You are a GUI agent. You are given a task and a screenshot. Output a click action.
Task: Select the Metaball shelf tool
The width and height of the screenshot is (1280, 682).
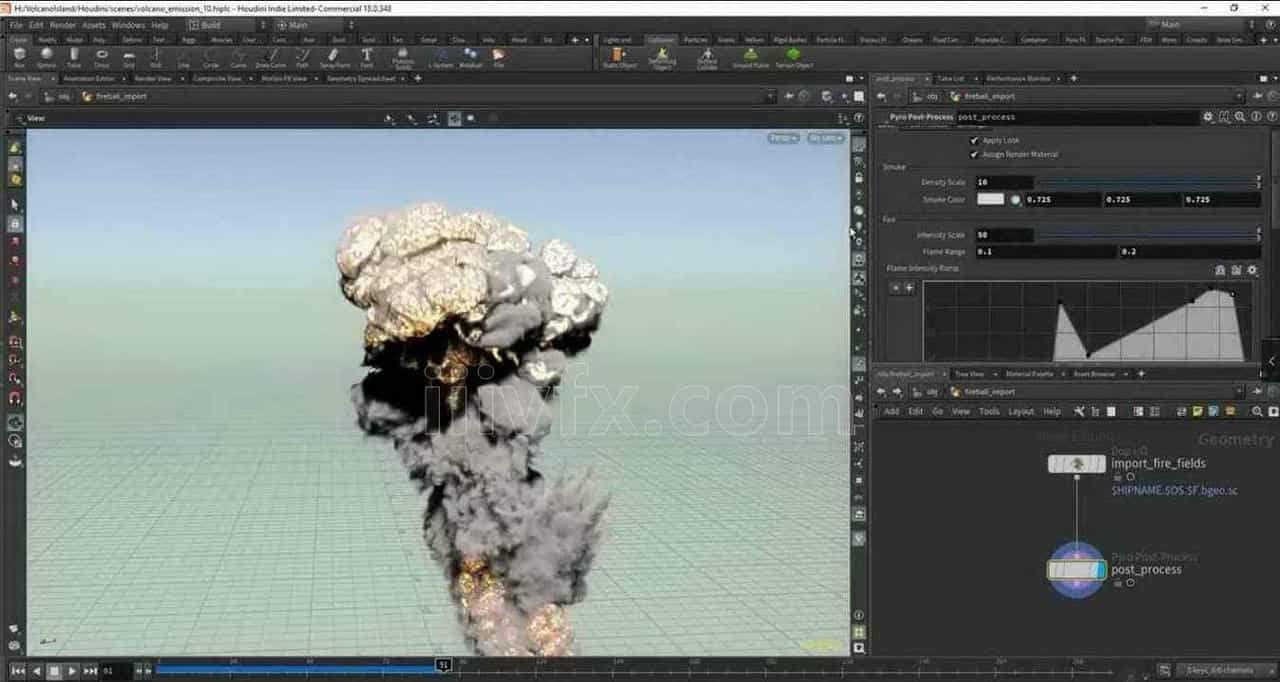click(470, 57)
